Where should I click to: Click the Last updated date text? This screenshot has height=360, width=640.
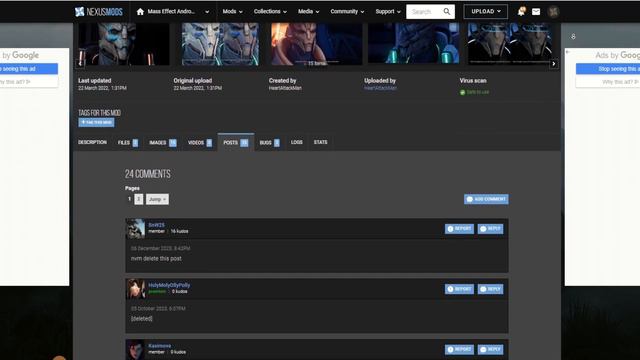(102, 88)
